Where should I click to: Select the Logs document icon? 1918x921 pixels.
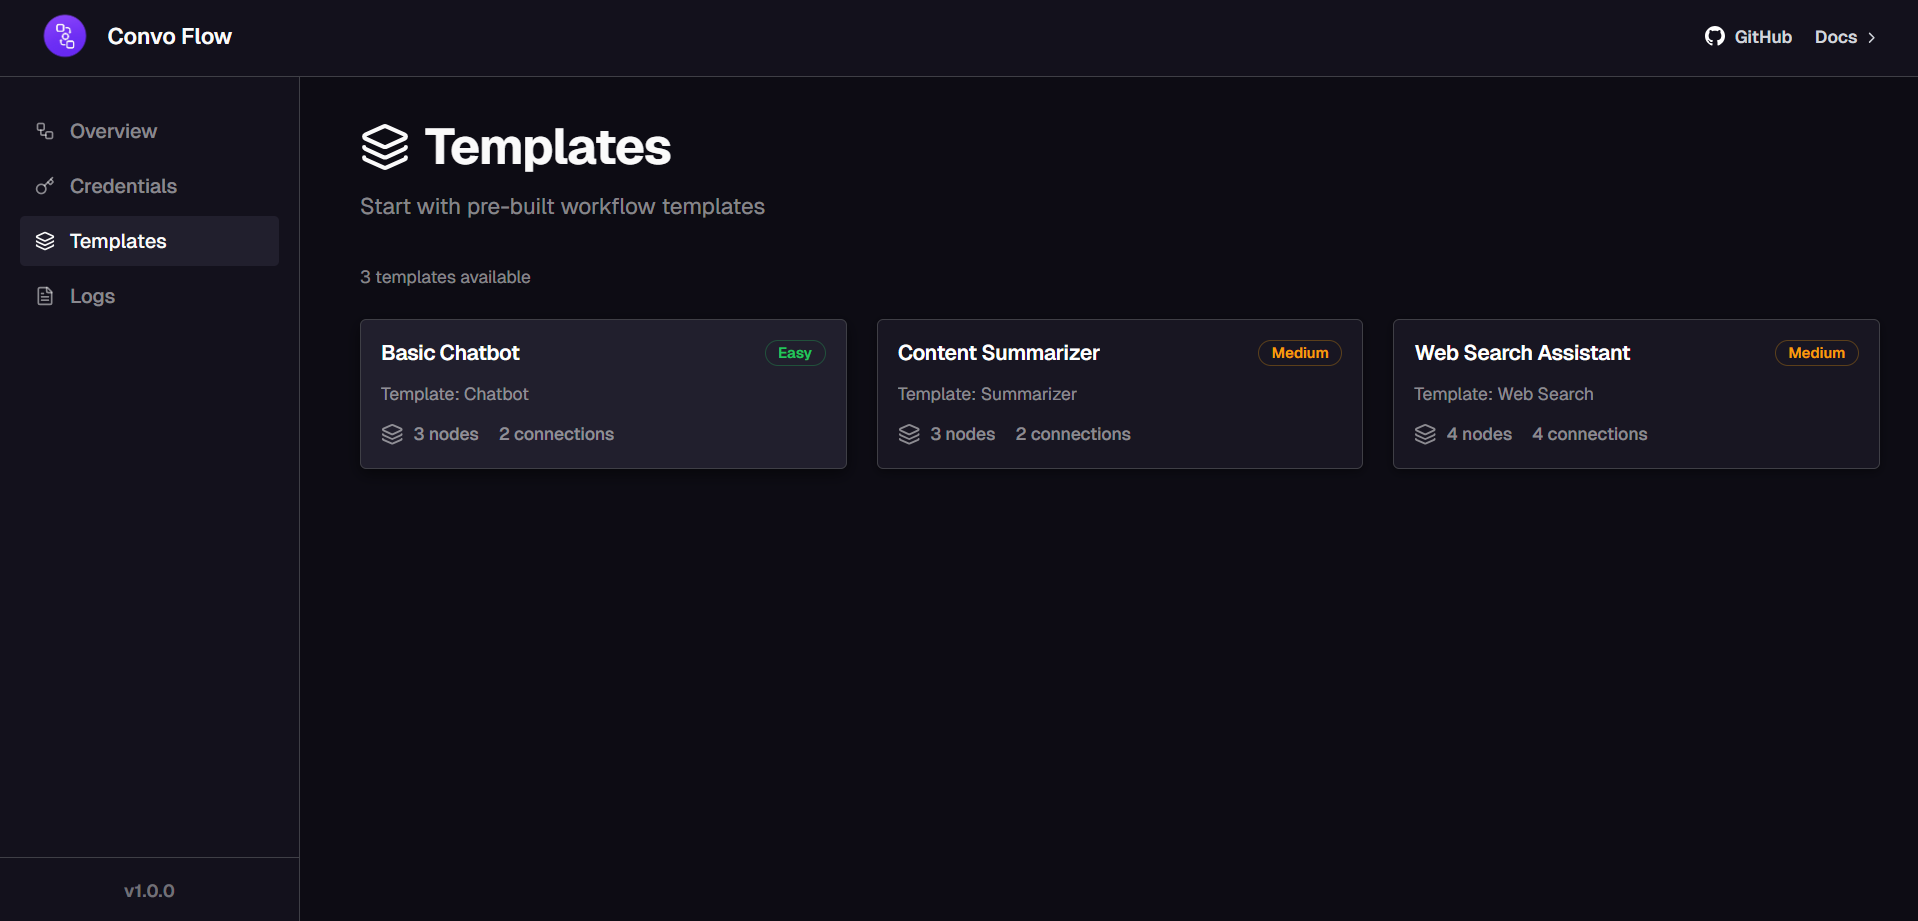point(44,295)
